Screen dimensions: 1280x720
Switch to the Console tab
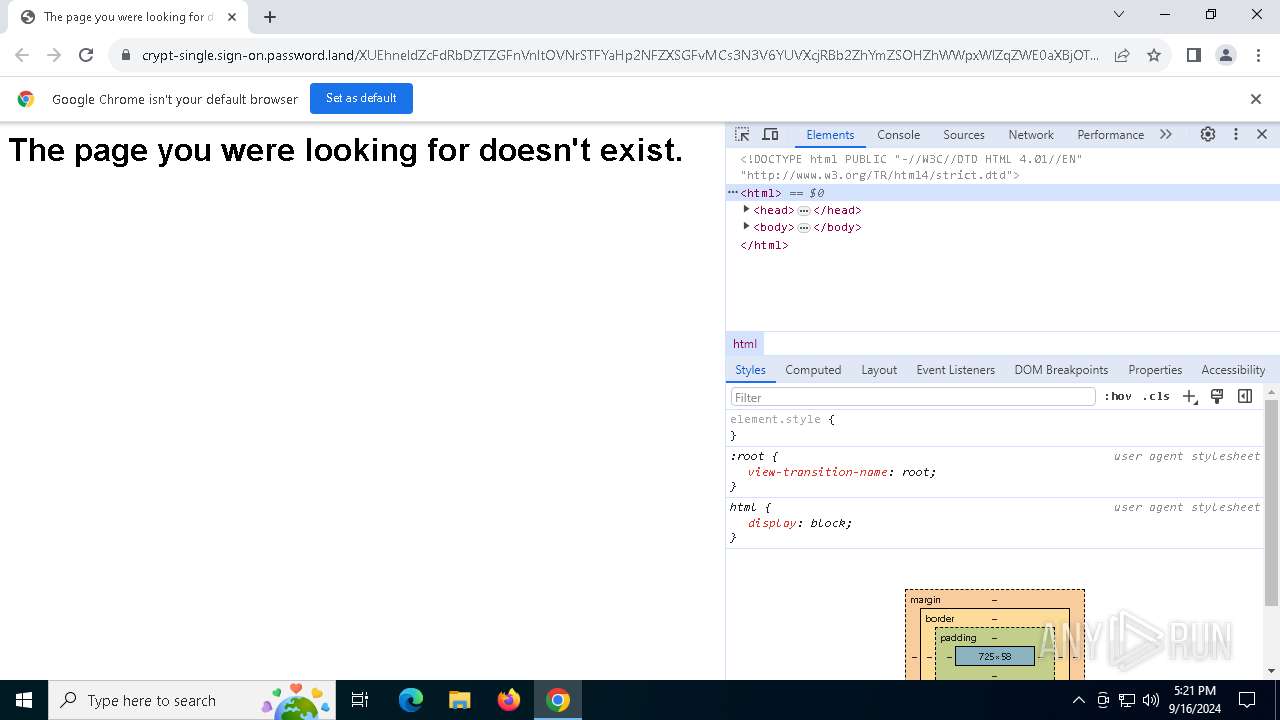898,135
